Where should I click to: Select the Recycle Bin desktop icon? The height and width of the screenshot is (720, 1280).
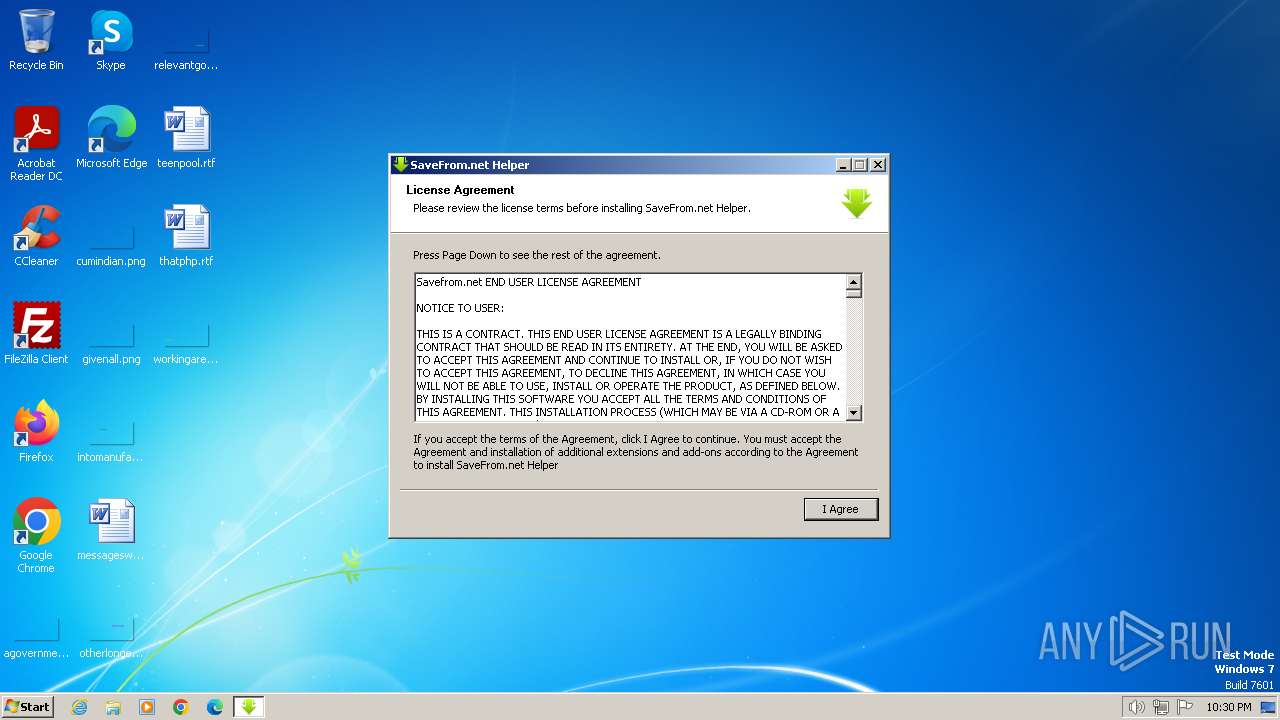pos(36,40)
